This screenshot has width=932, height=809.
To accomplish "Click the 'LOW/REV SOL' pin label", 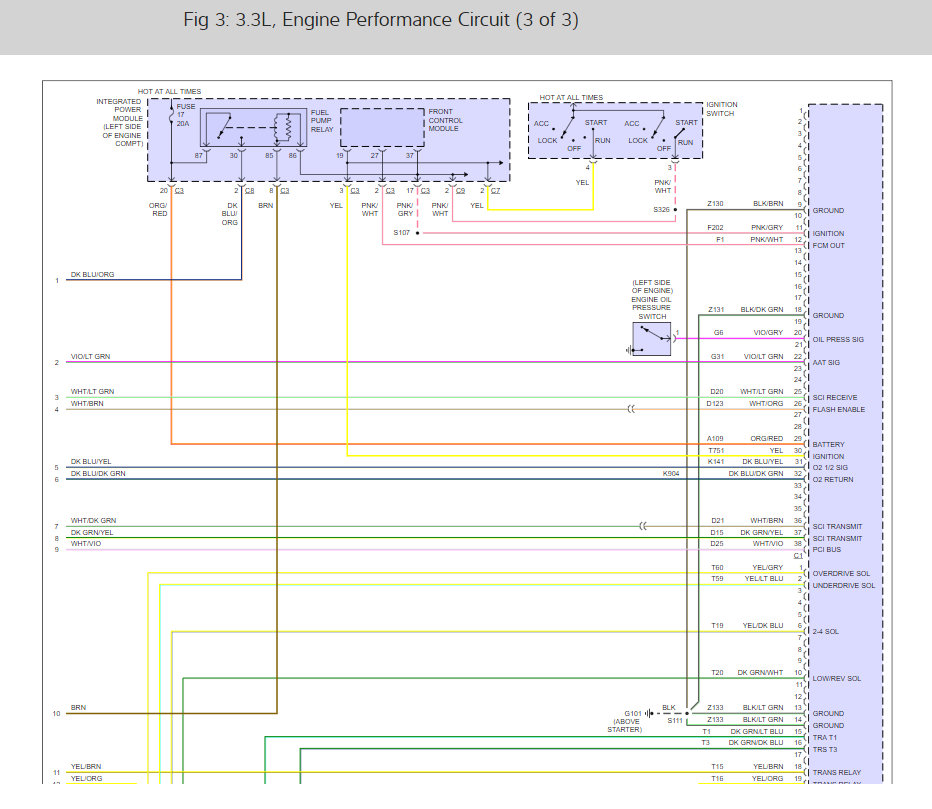I will click(x=836, y=678).
